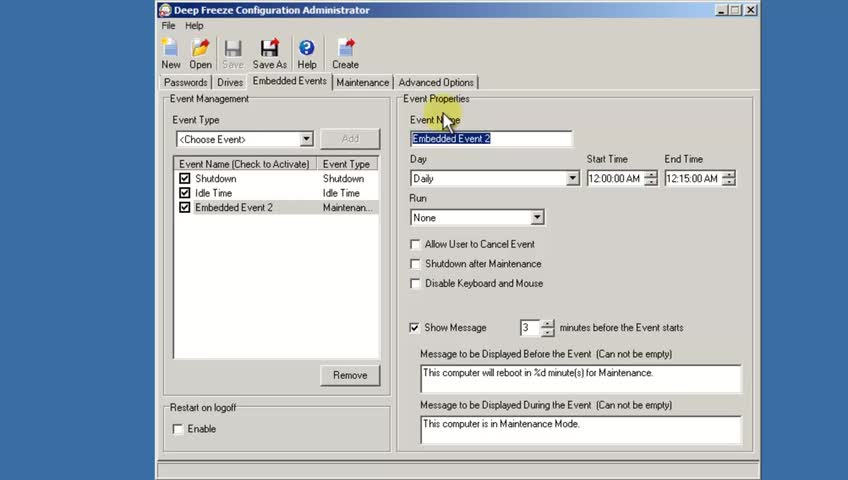This screenshot has width=848, height=480.
Task: Click the message displayed before event box
Action: point(580,378)
